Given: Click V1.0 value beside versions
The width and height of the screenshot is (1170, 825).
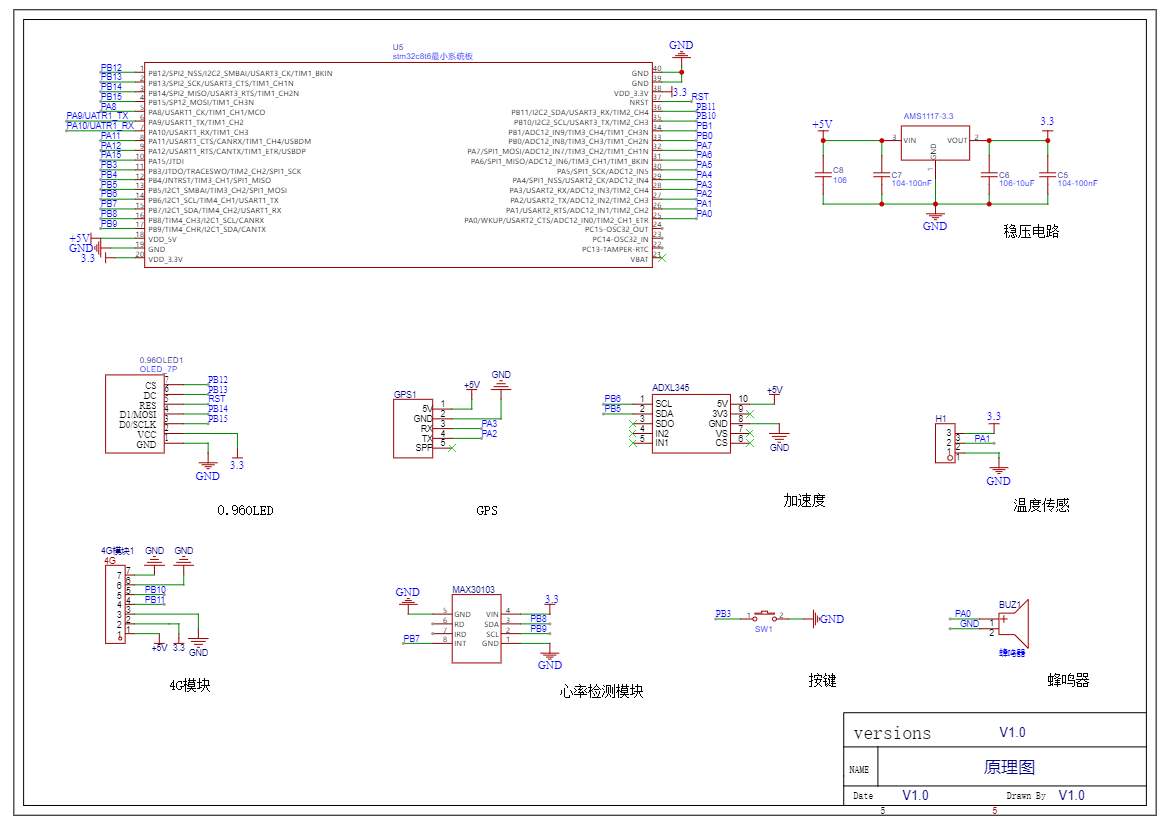Looking at the screenshot, I should point(1013,733).
